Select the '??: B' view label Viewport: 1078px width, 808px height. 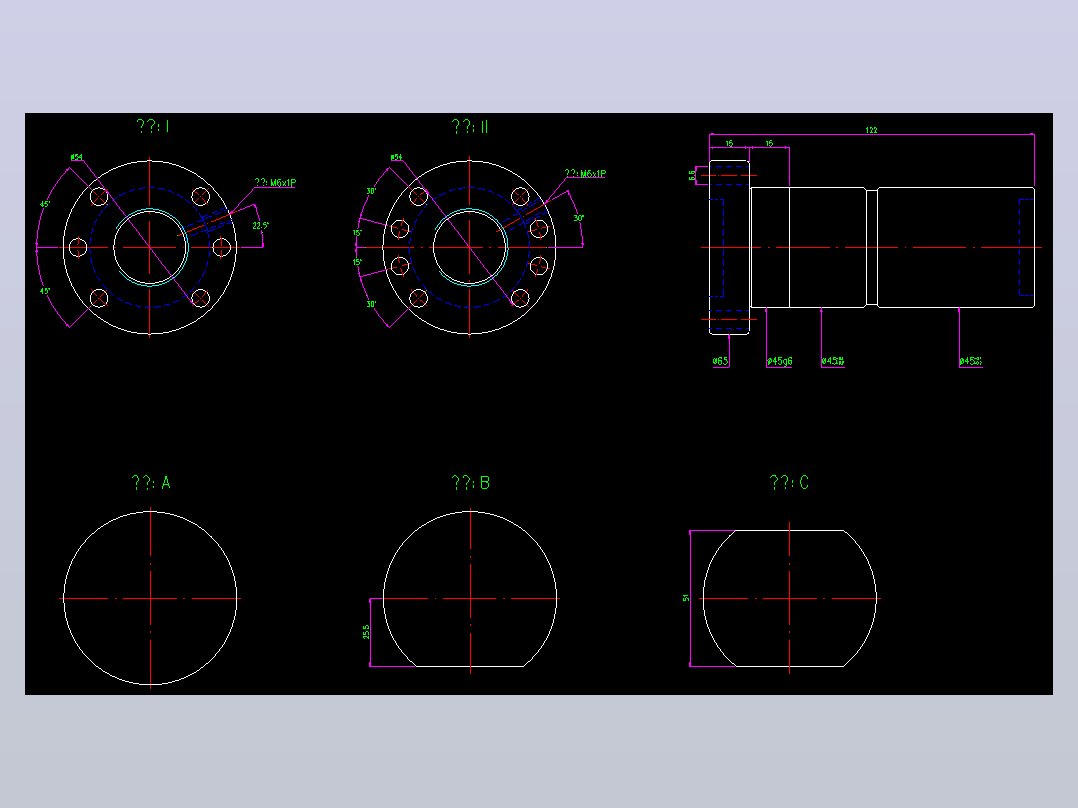(470, 483)
